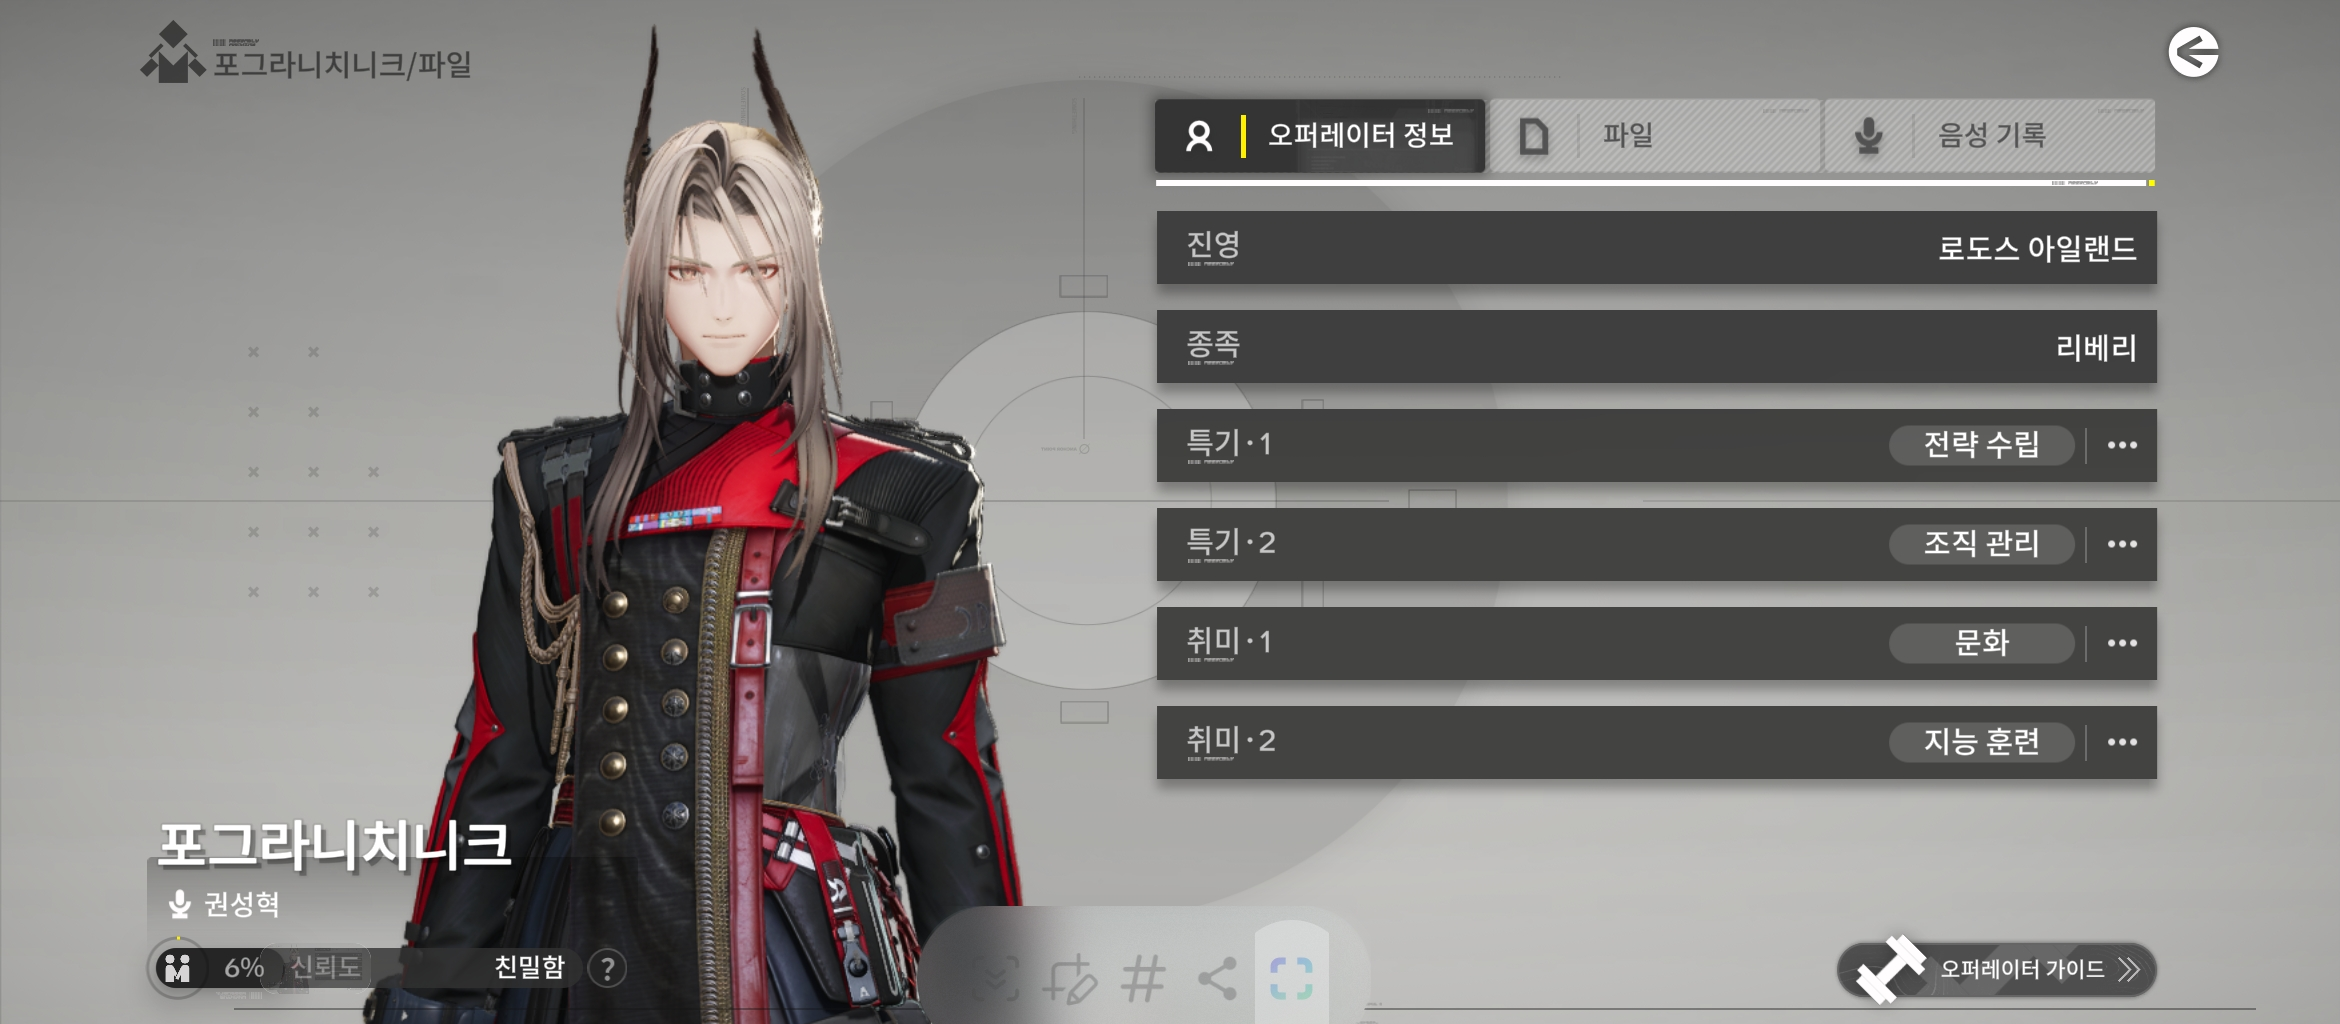Screen dimensions: 2340x1024
Task: Expand details for 특기·1 전략 수립
Action: pos(2122,445)
